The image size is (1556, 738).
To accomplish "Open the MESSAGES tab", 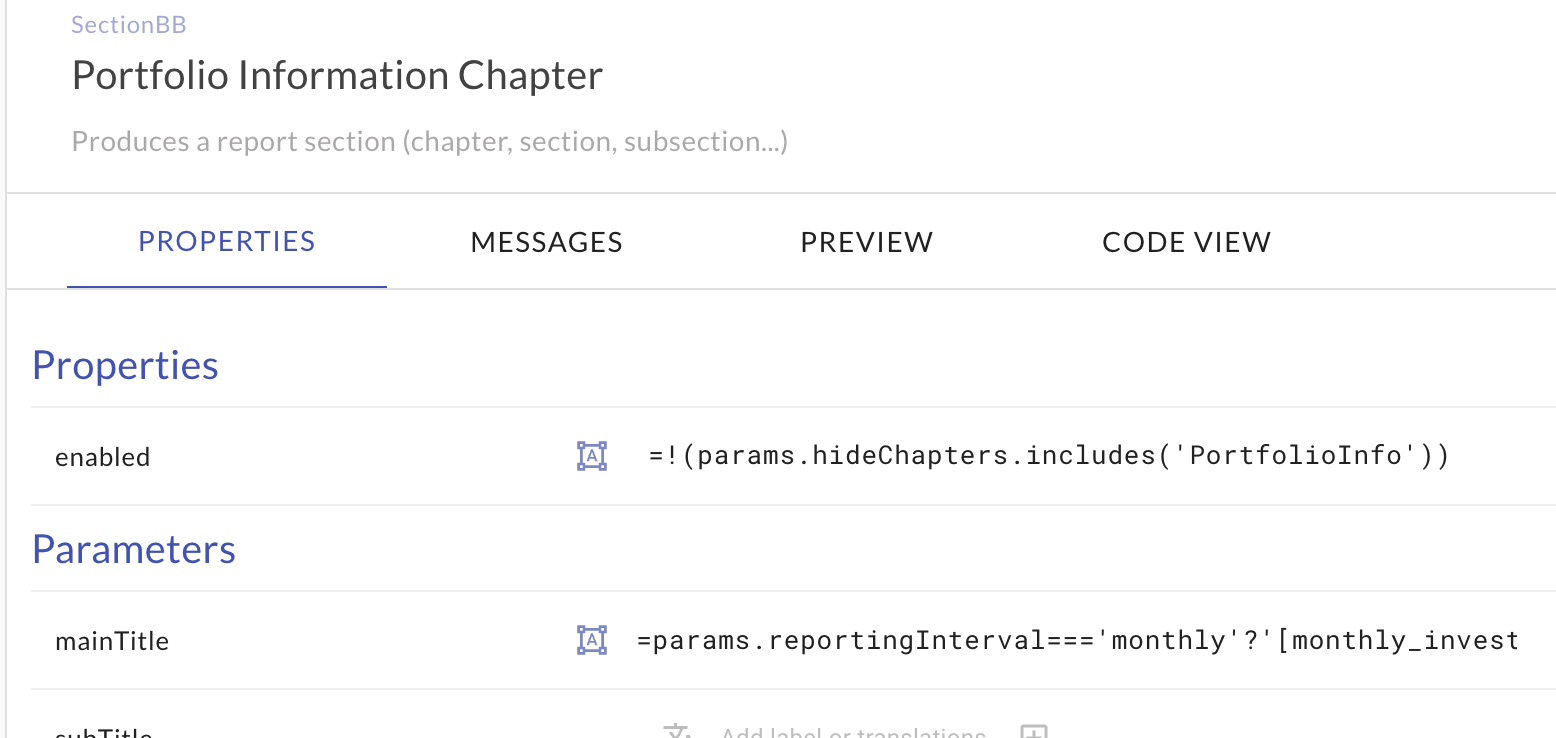I will [546, 242].
